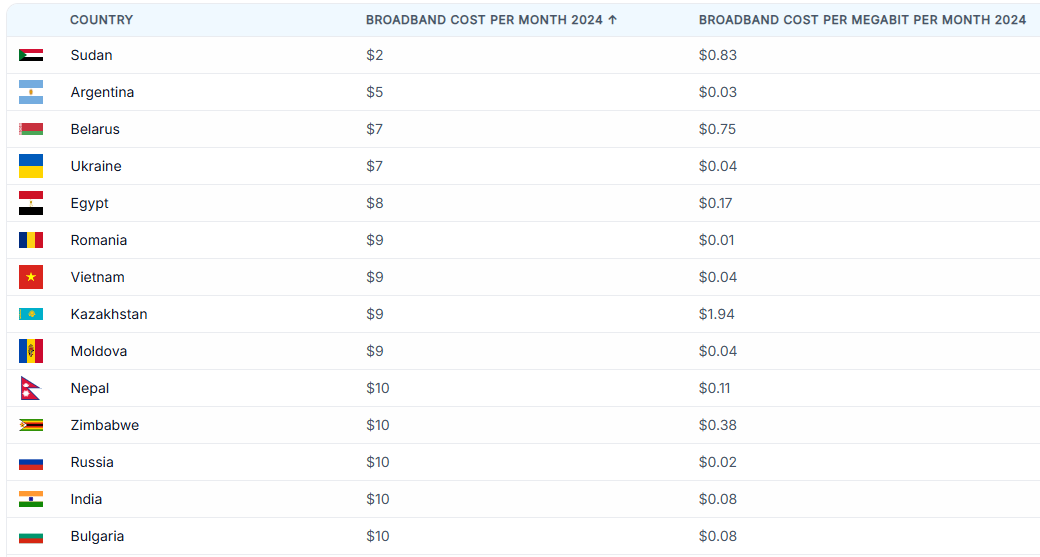Sort by Broadband Cost Per Megabit column
The image size is (1040, 557).
862,20
